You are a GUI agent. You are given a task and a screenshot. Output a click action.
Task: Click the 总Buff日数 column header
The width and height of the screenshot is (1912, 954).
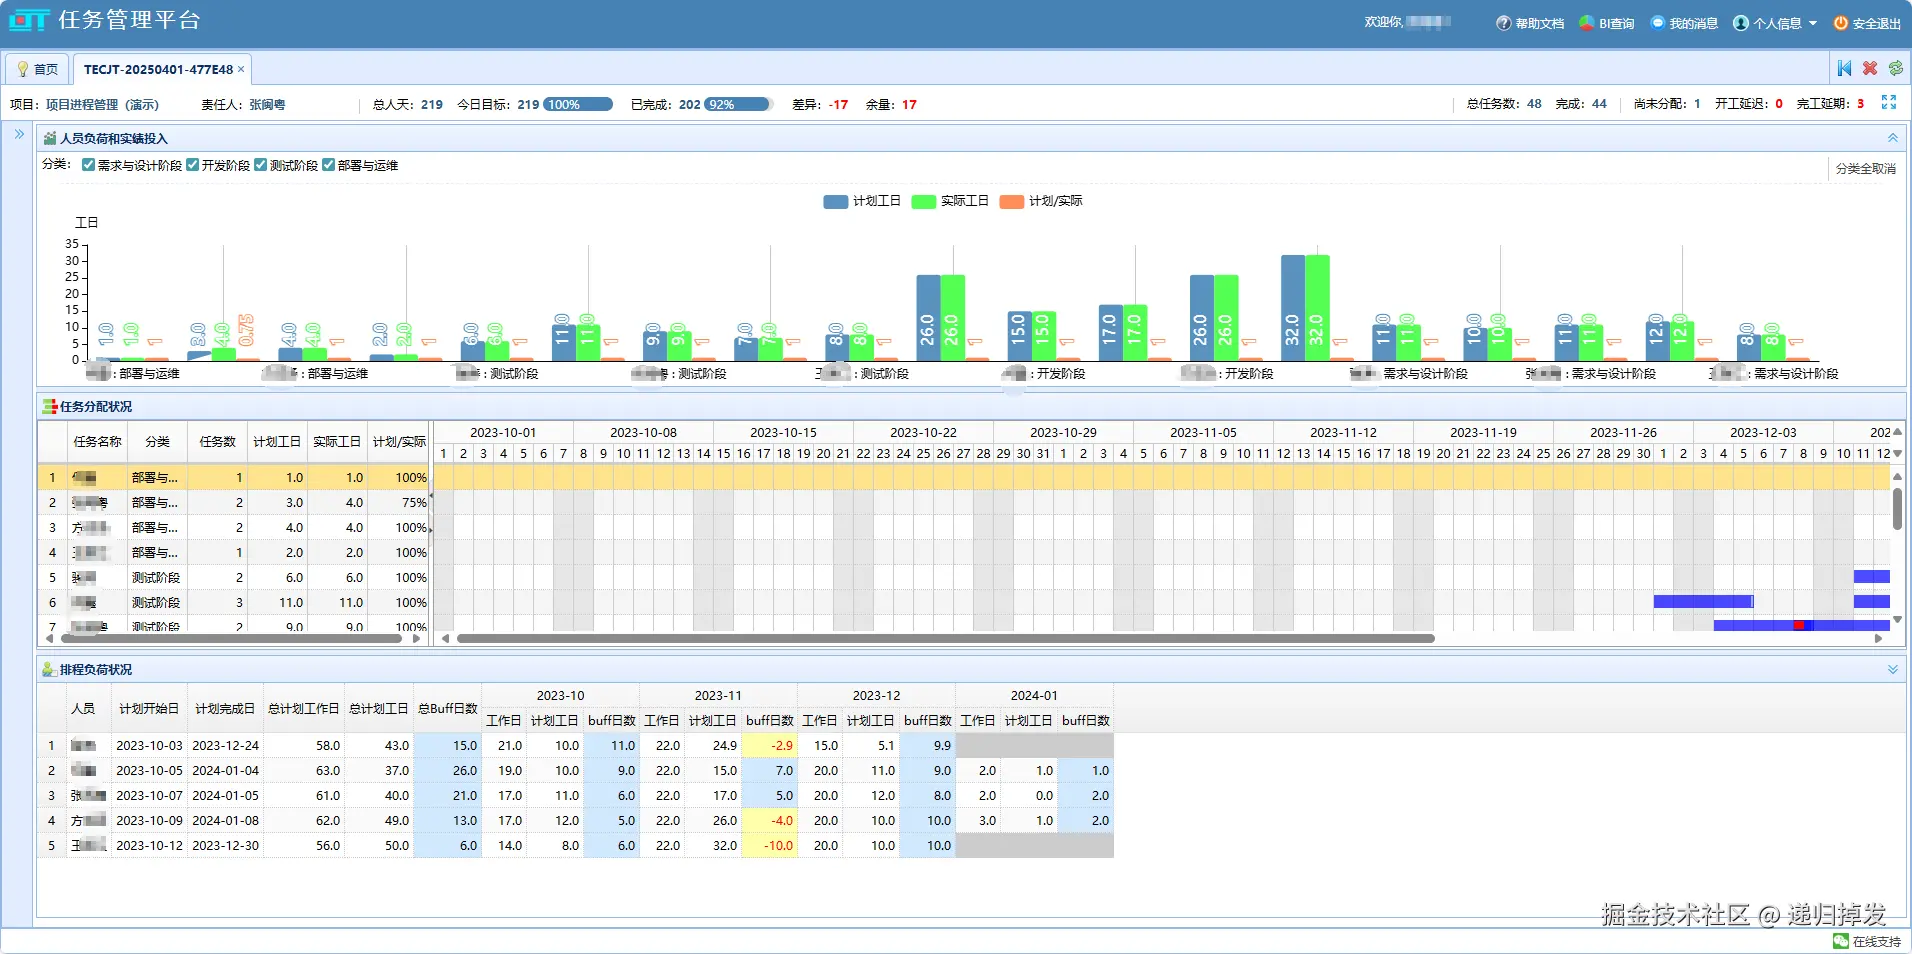pyautogui.click(x=448, y=708)
